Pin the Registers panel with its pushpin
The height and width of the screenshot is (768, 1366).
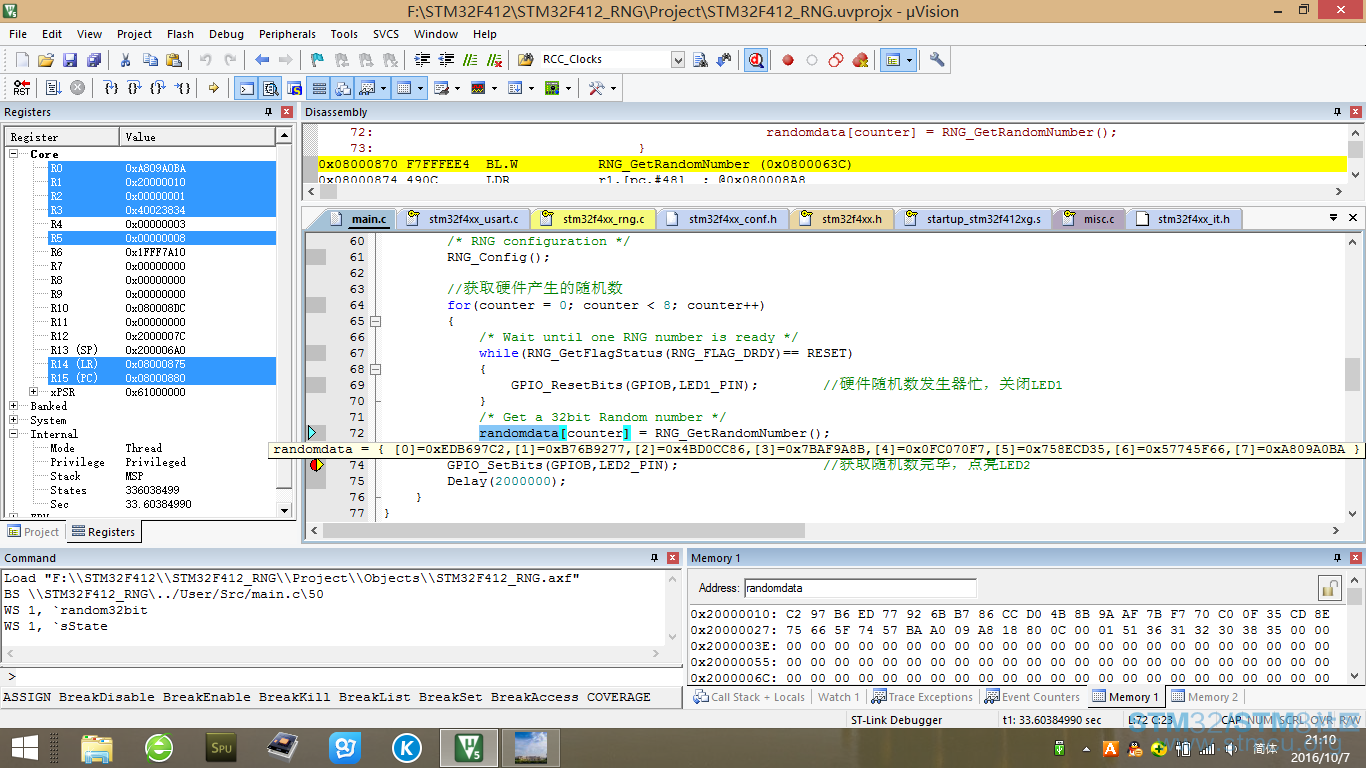[x=269, y=112]
